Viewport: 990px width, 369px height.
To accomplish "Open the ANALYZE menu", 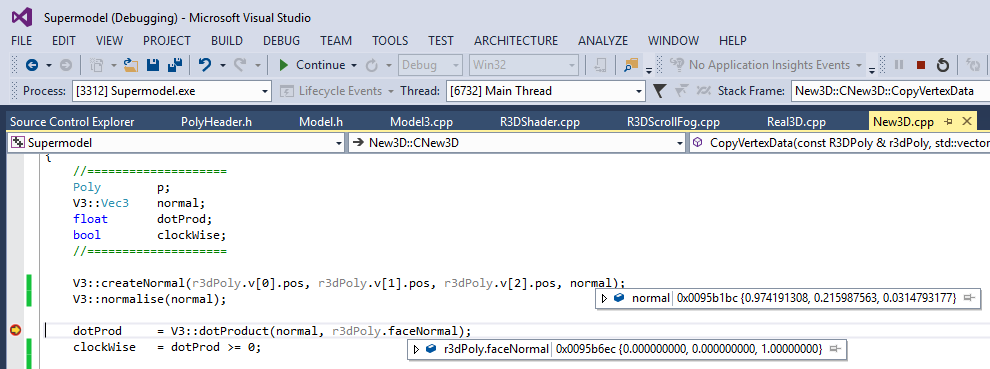I will [x=603, y=40].
